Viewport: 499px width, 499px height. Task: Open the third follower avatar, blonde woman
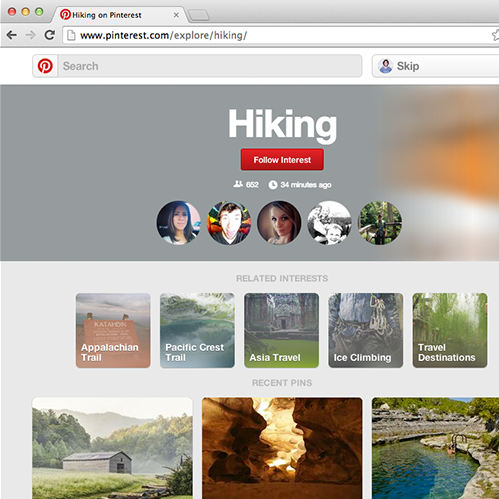coord(279,222)
